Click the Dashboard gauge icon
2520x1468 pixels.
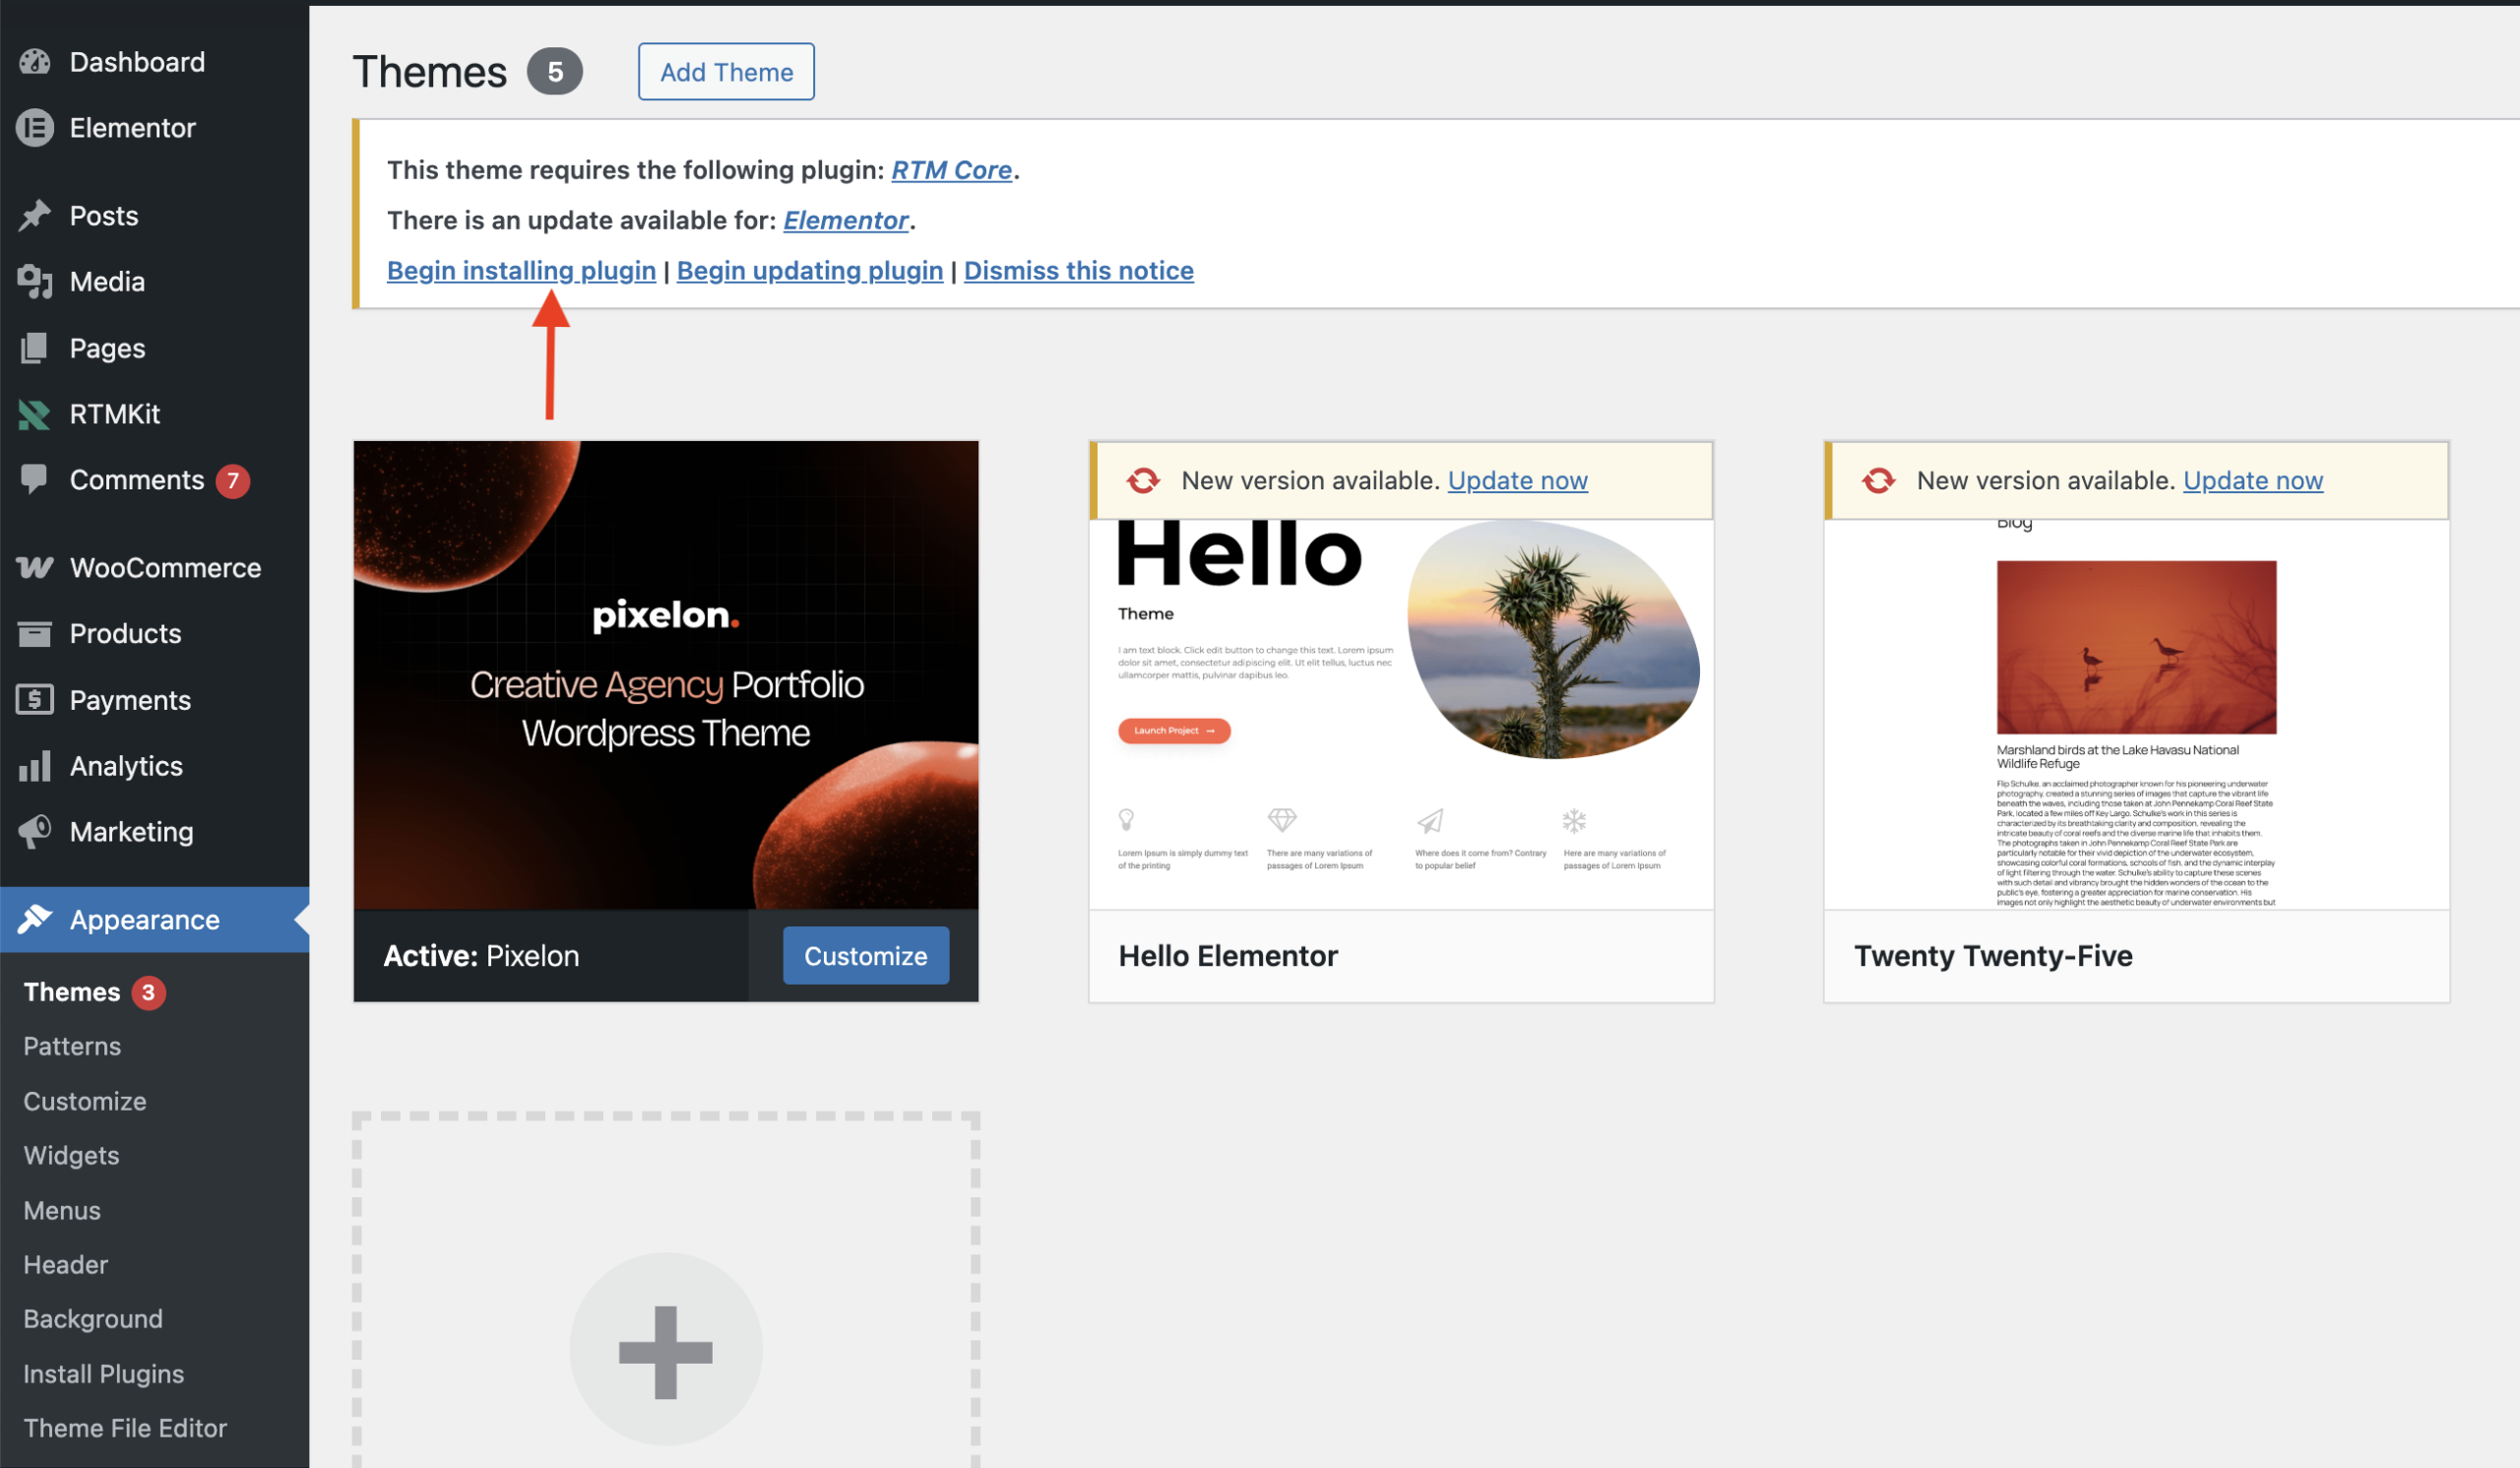pos(35,62)
